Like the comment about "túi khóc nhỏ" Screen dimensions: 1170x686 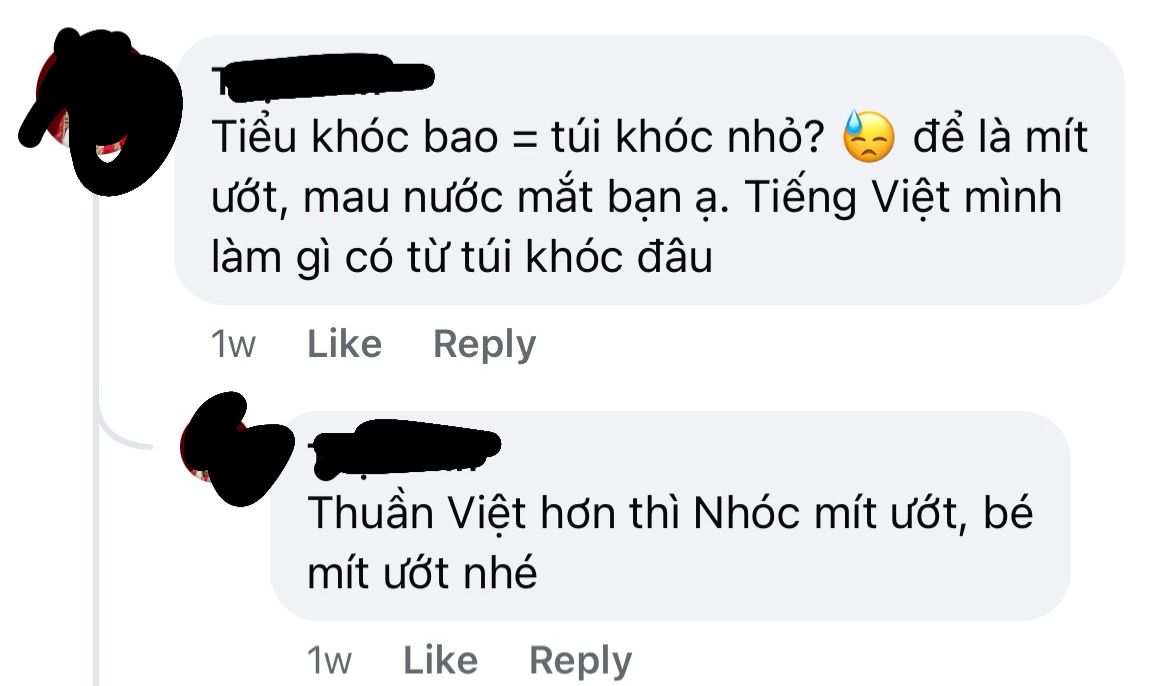coord(345,344)
